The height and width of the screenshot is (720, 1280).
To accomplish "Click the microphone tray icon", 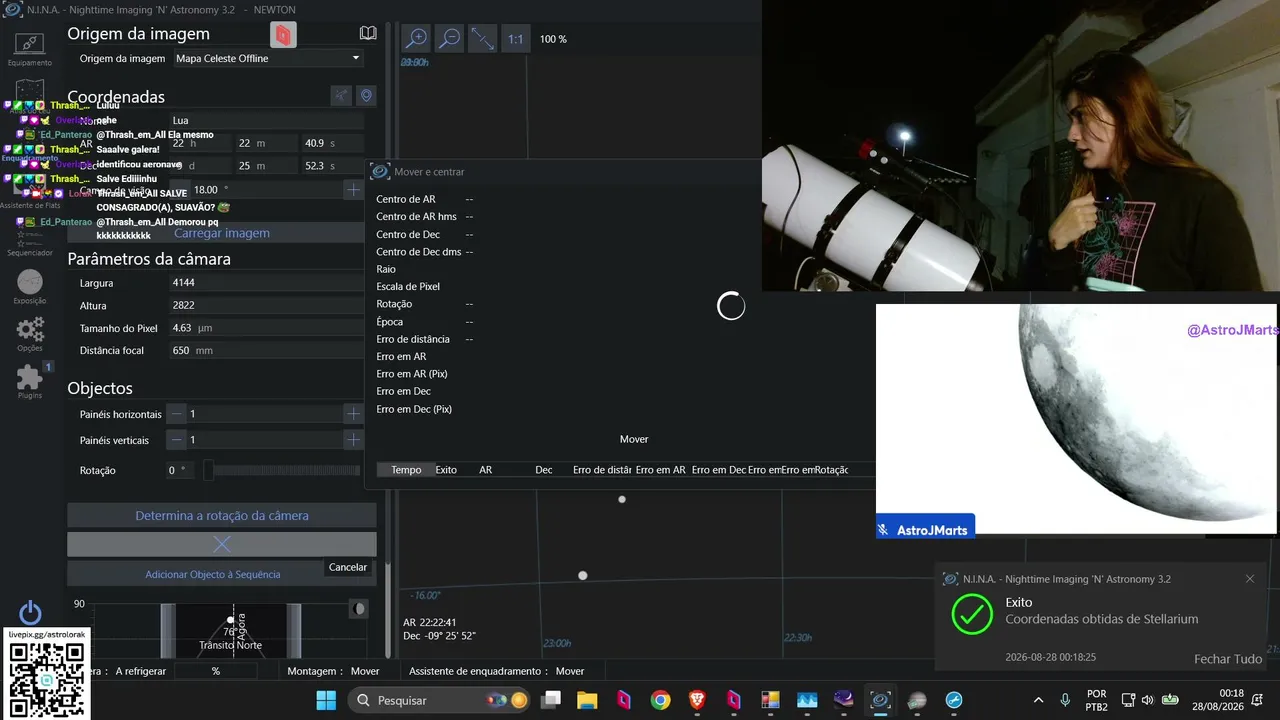I will (x=1065, y=700).
